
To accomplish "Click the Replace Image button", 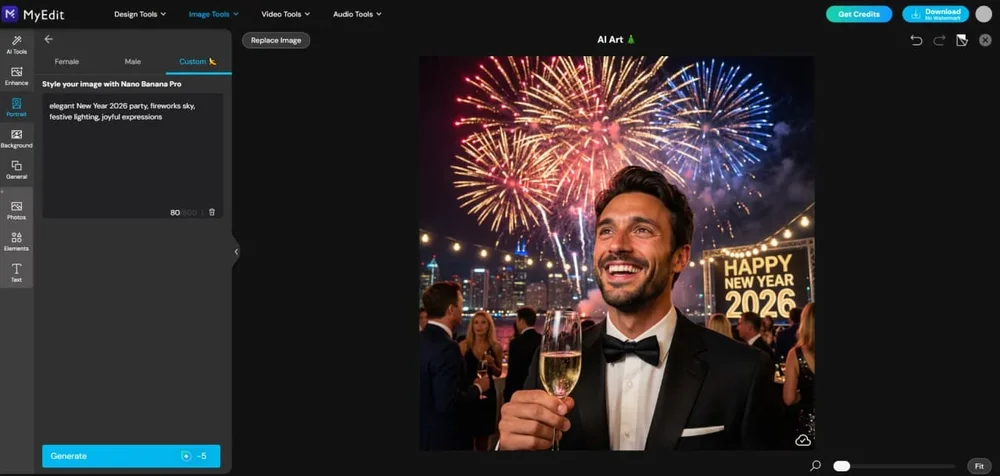I will tap(276, 40).
